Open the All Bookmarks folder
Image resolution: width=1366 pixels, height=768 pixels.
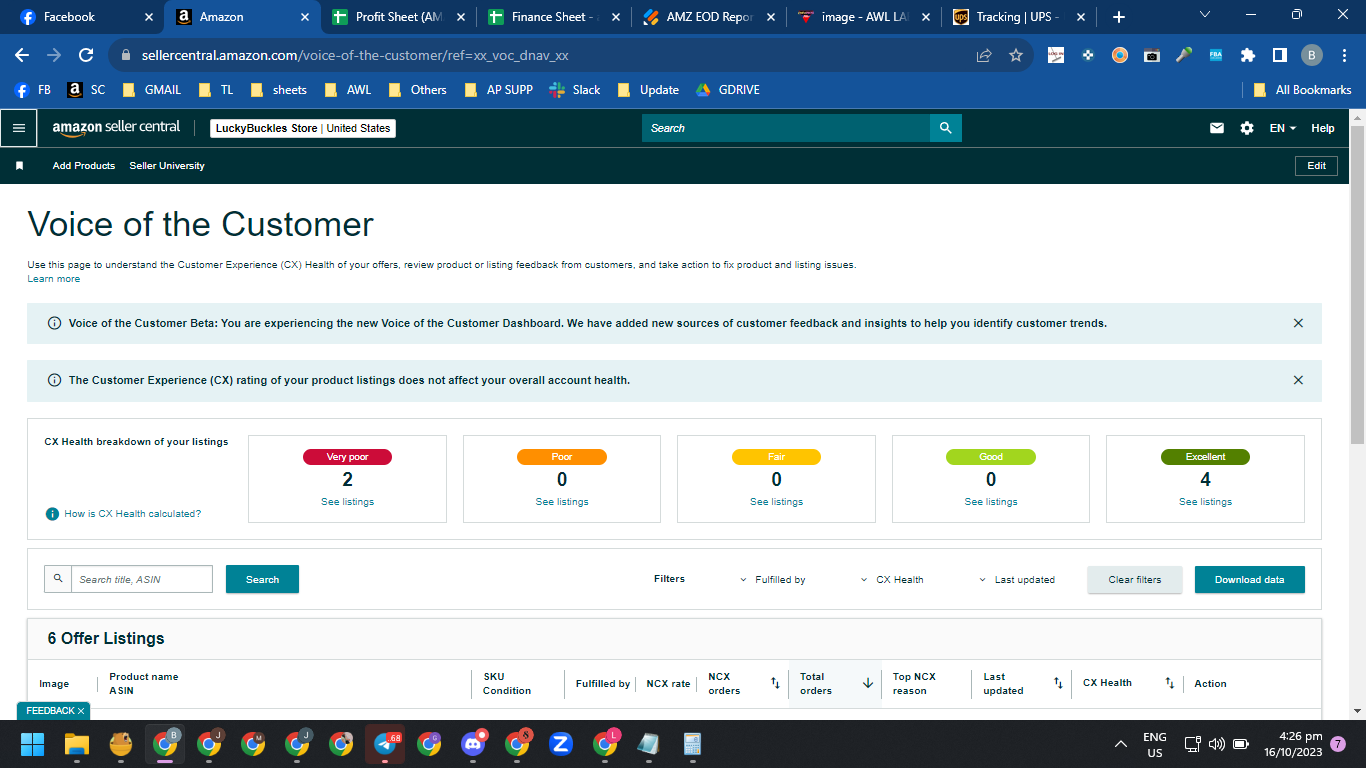(x=1303, y=90)
